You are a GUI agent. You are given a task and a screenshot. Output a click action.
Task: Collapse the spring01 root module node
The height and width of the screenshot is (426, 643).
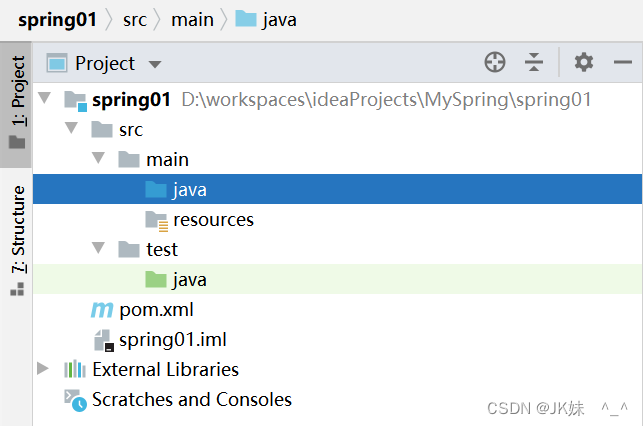(44, 98)
